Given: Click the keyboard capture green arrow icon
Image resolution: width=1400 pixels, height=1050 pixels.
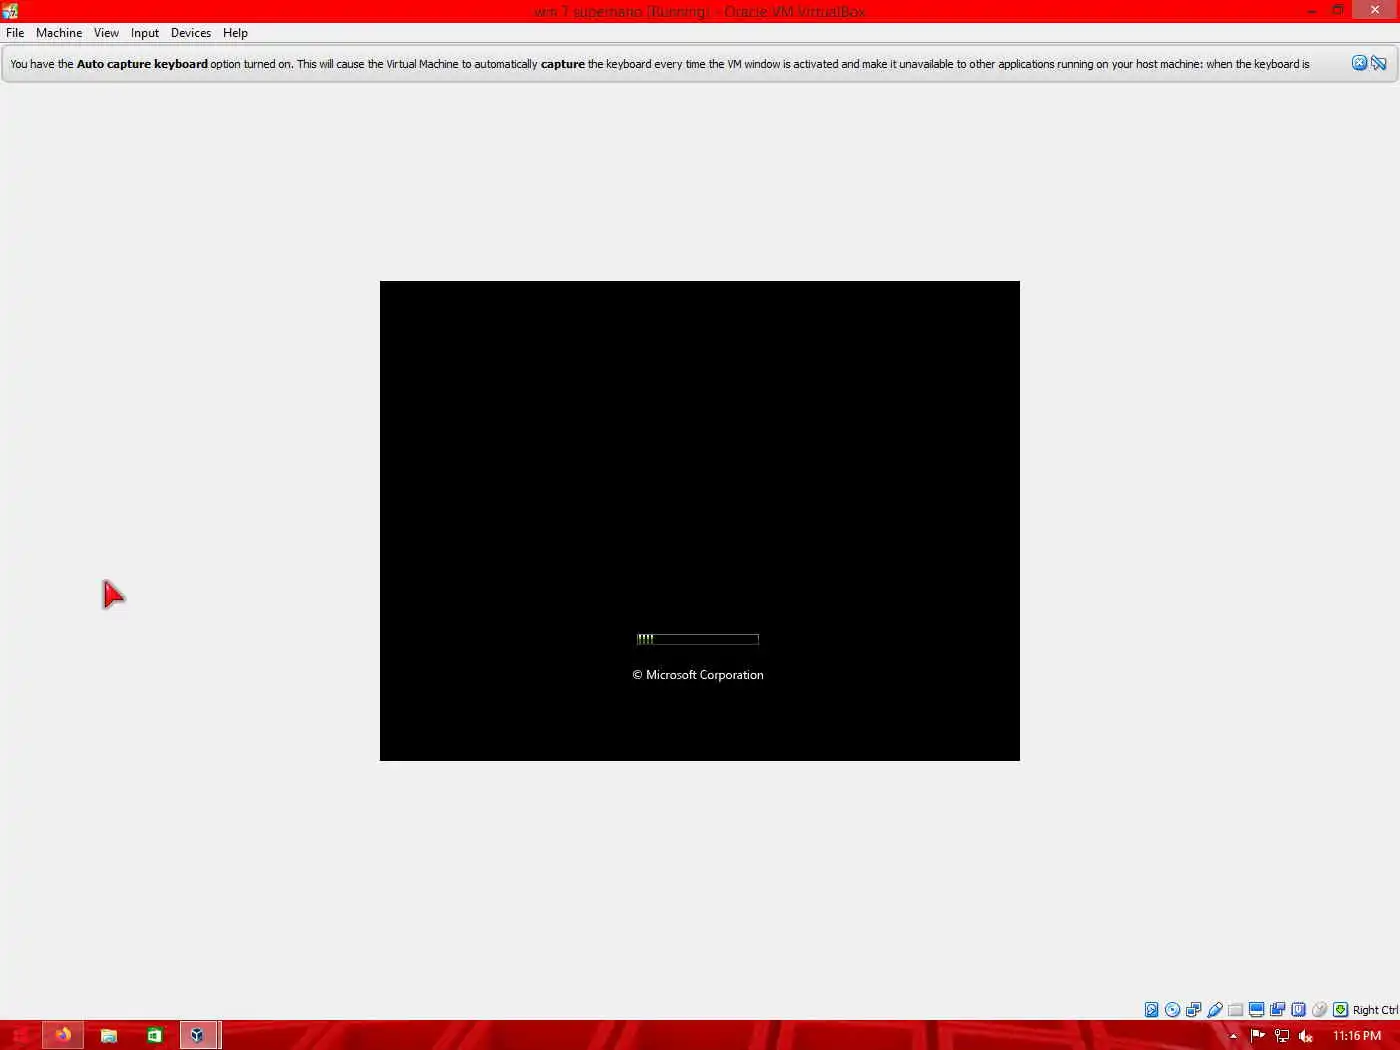Looking at the screenshot, I should pyautogui.click(x=1340, y=1010).
